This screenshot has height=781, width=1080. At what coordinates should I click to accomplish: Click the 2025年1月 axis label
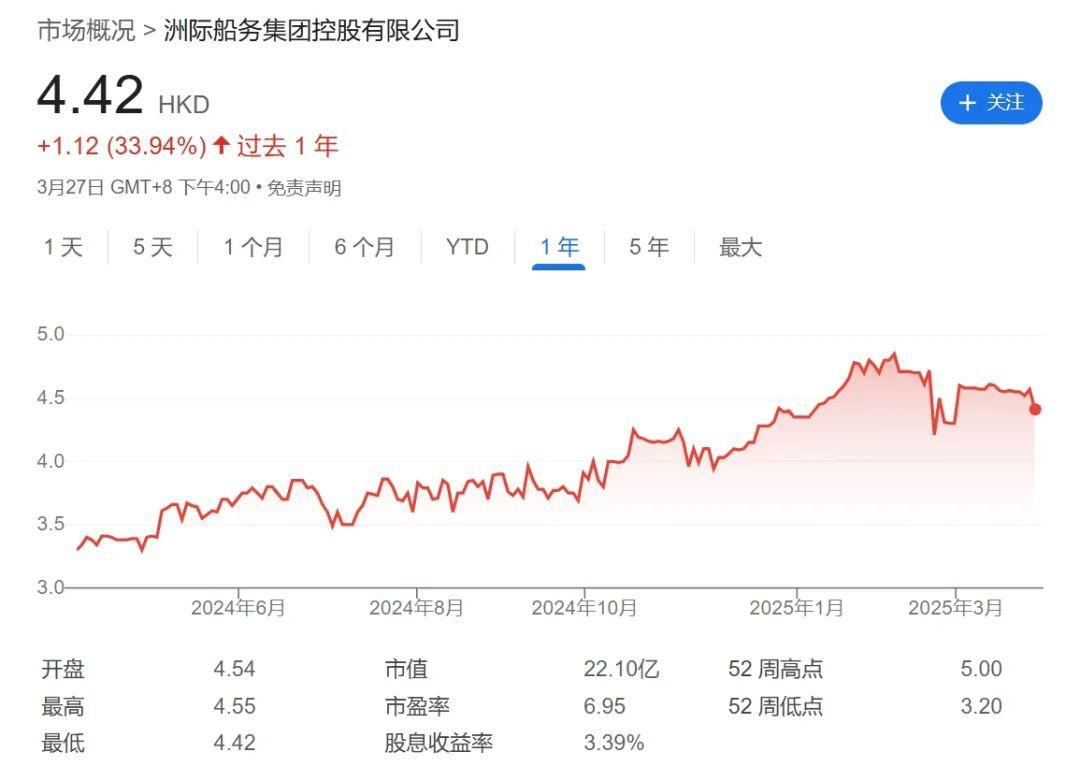pos(796,608)
